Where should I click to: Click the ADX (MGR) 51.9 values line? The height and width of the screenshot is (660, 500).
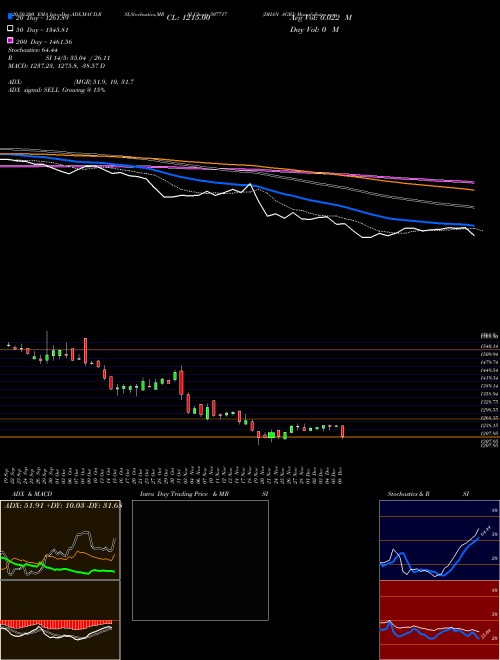[71, 82]
